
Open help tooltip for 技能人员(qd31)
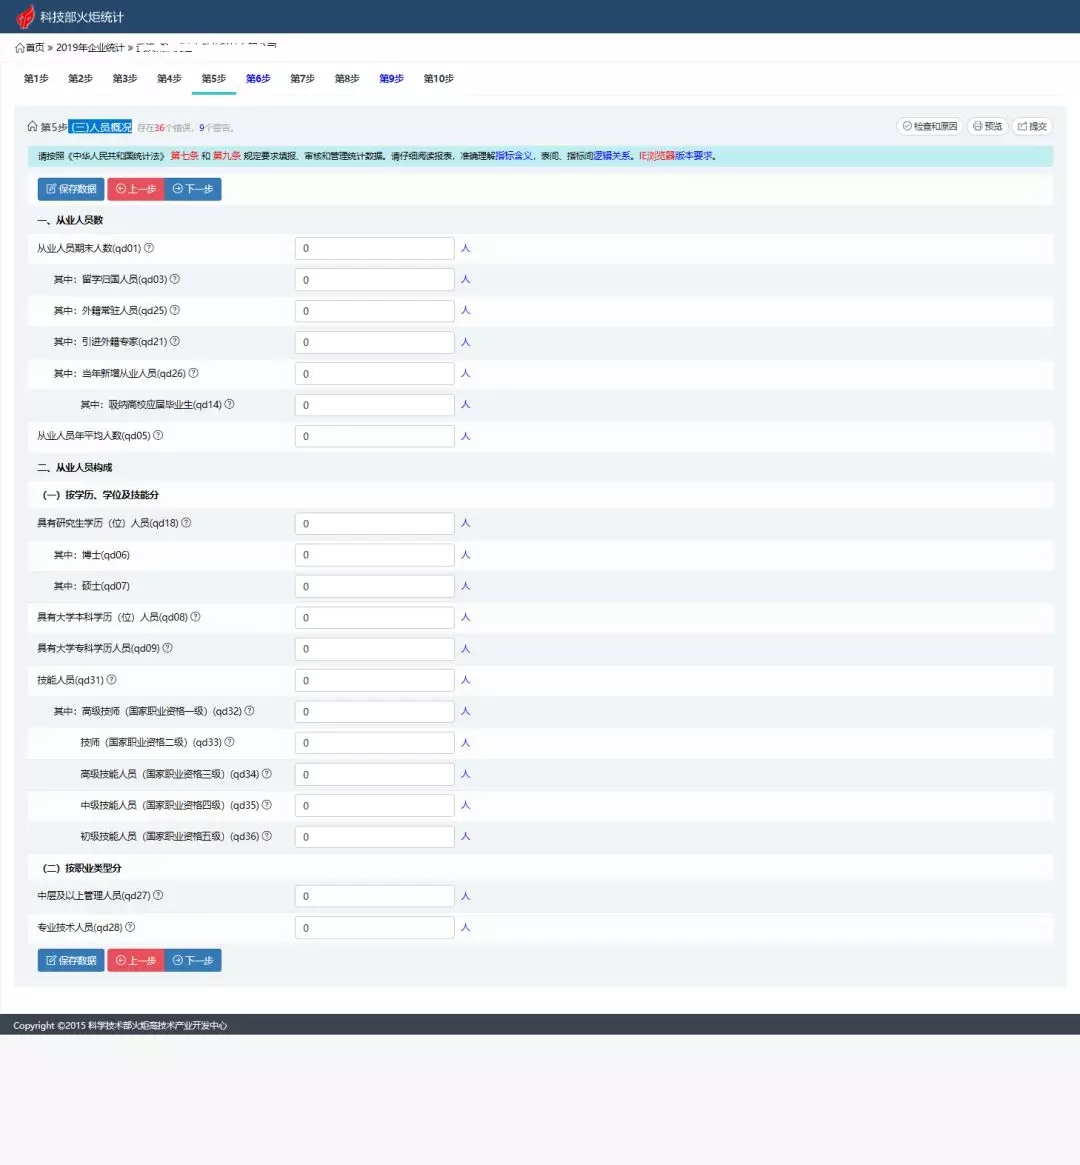click(x=112, y=680)
